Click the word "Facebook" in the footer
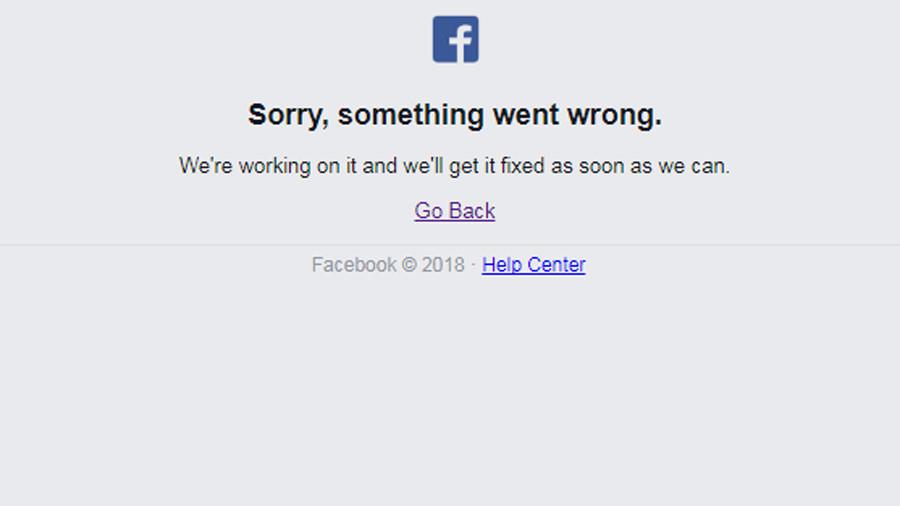Viewport: 900px width, 506px height. (x=354, y=265)
